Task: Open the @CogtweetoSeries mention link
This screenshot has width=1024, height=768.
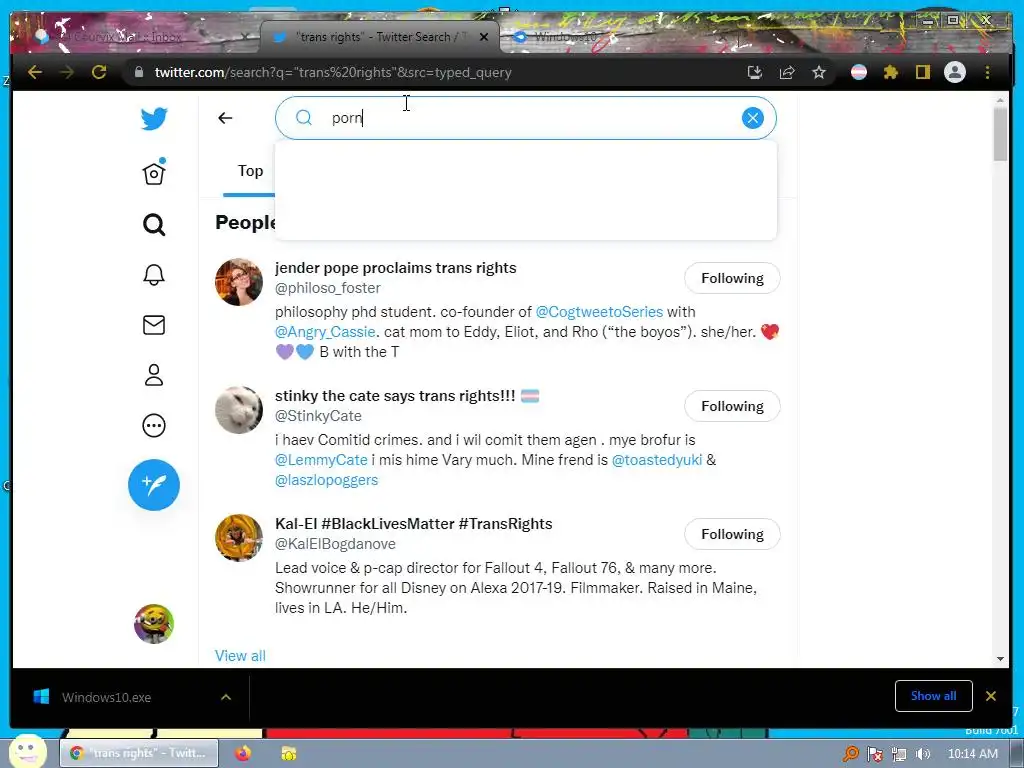Action: (x=599, y=312)
